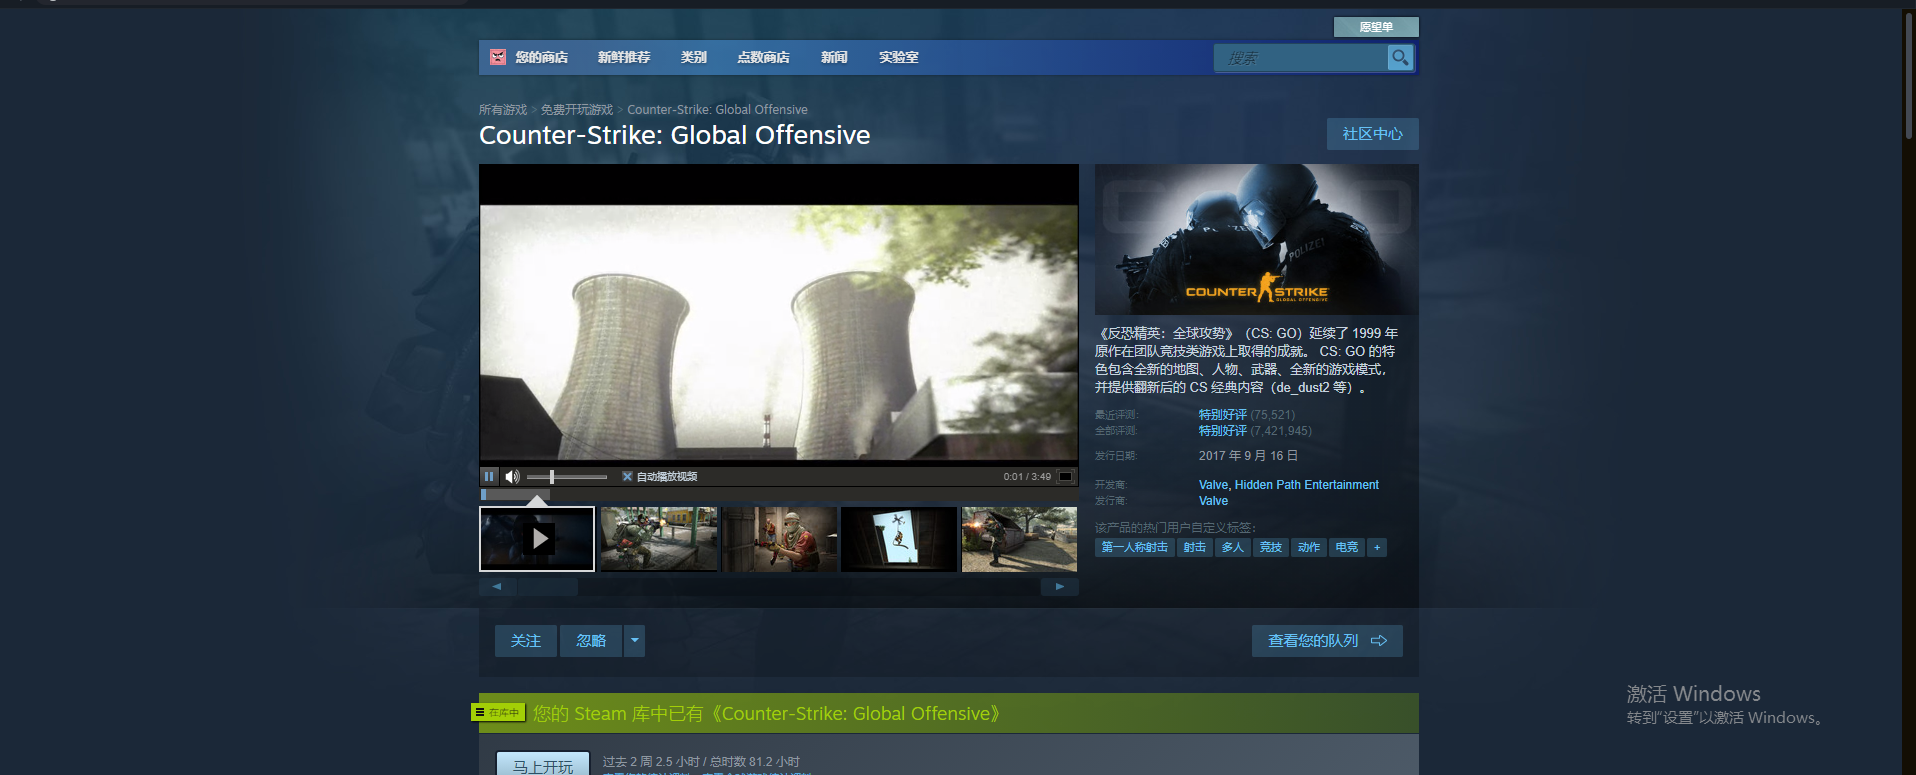
Task: Go to 免费开玩游戏 breadcrumb
Action: pyautogui.click(x=577, y=110)
